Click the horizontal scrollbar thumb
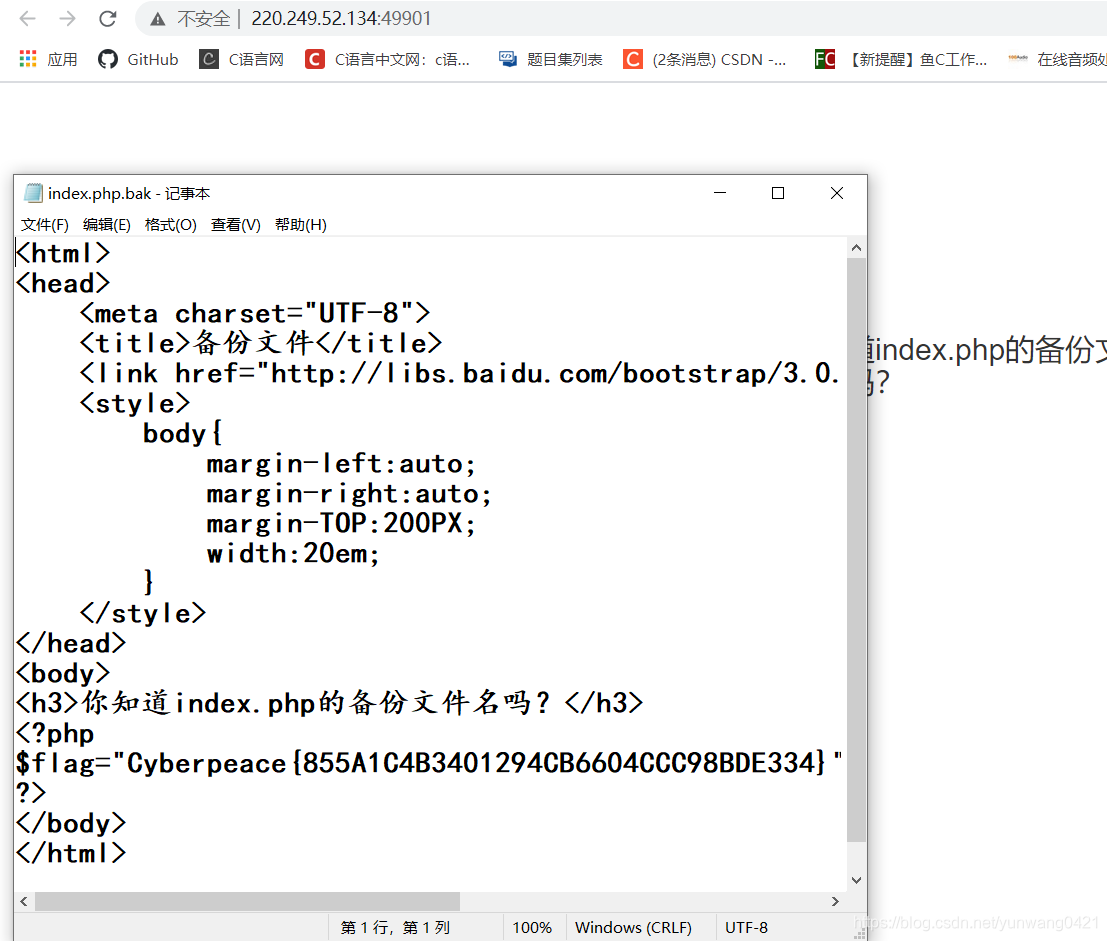This screenshot has width=1107, height=941. (x=247, y=901)
